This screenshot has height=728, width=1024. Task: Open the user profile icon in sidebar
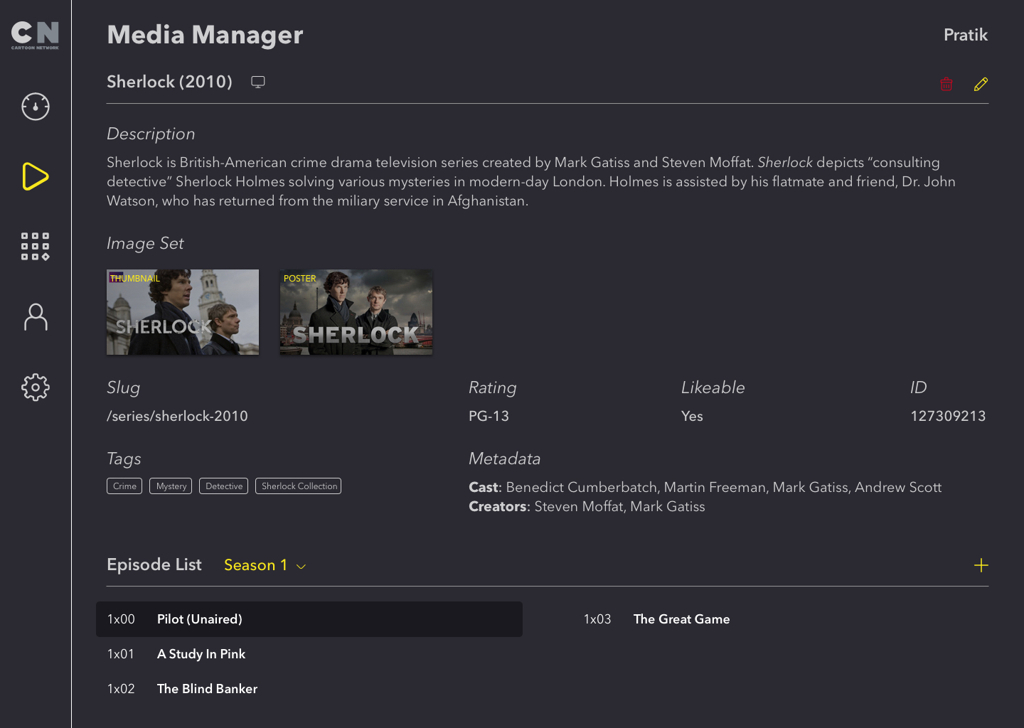(x=35, y=317)
